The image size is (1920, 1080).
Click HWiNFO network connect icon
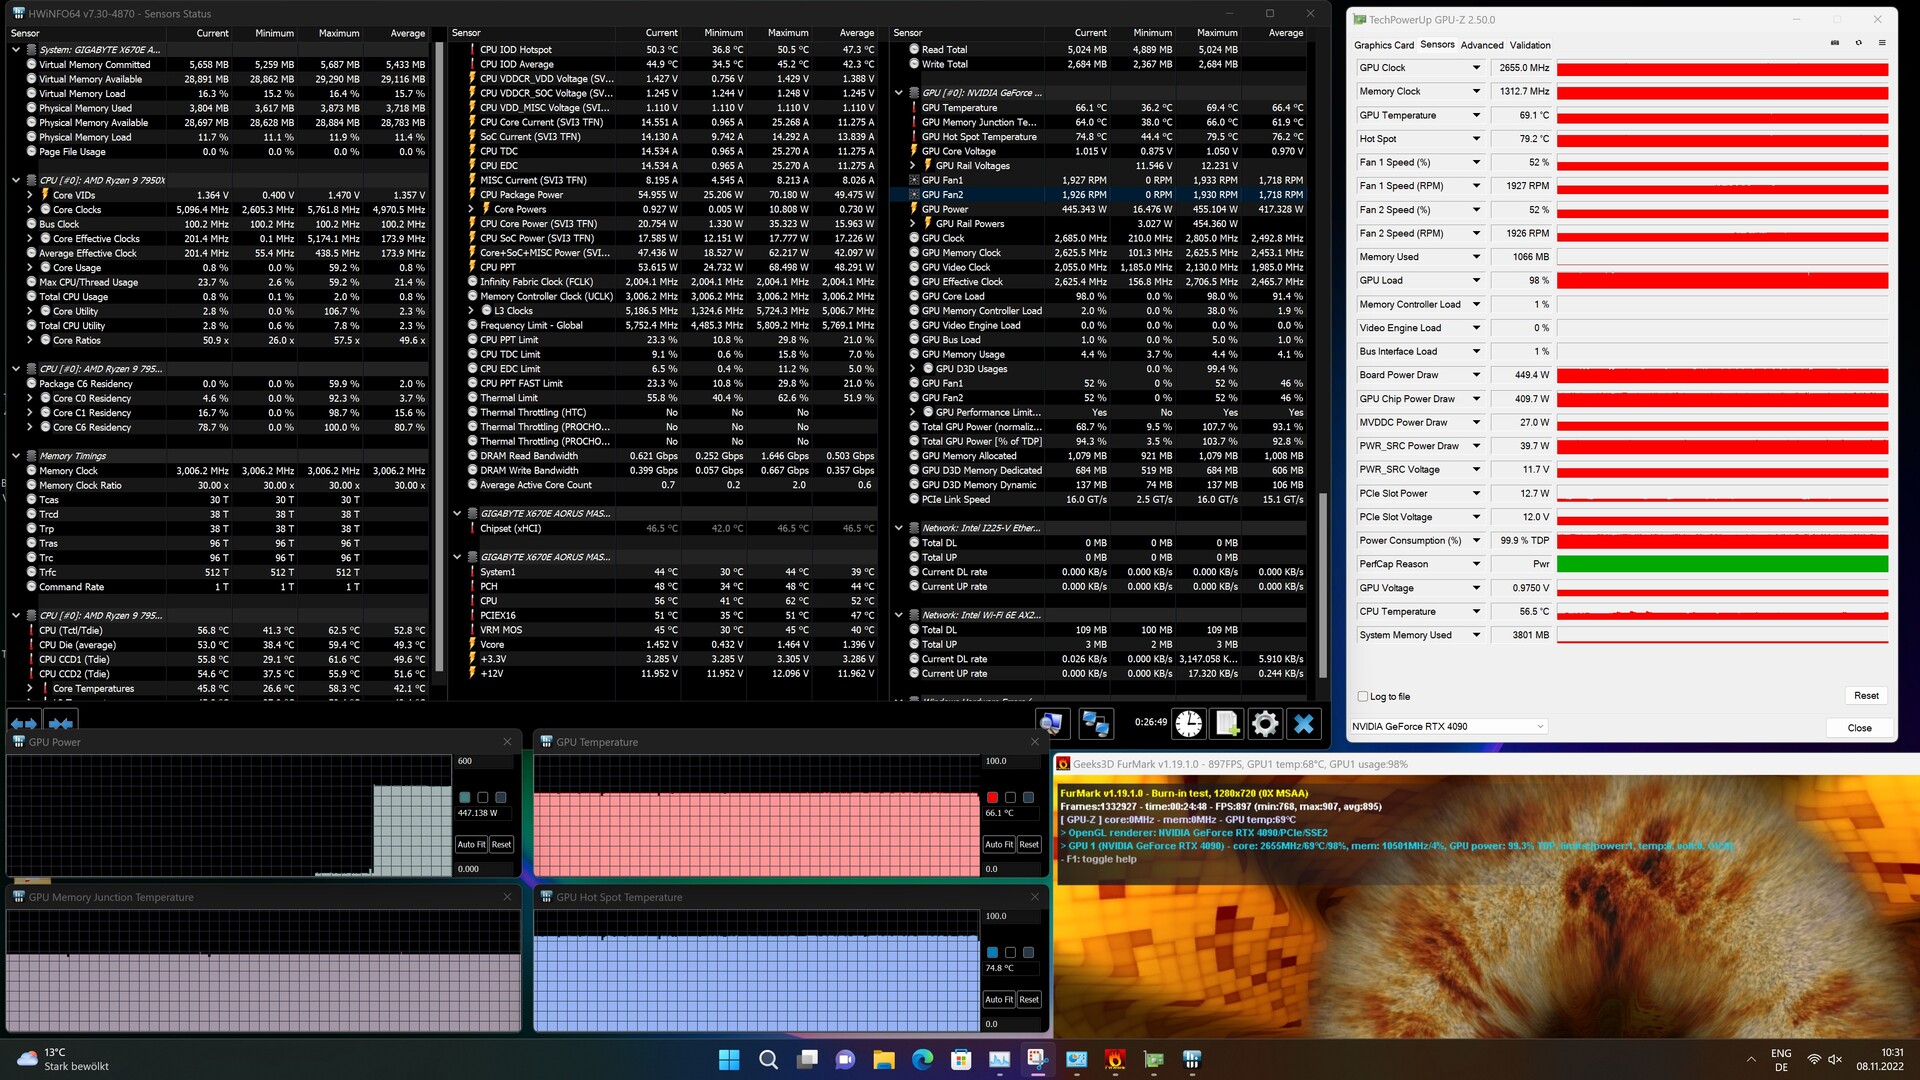[x=1096, y=724]
